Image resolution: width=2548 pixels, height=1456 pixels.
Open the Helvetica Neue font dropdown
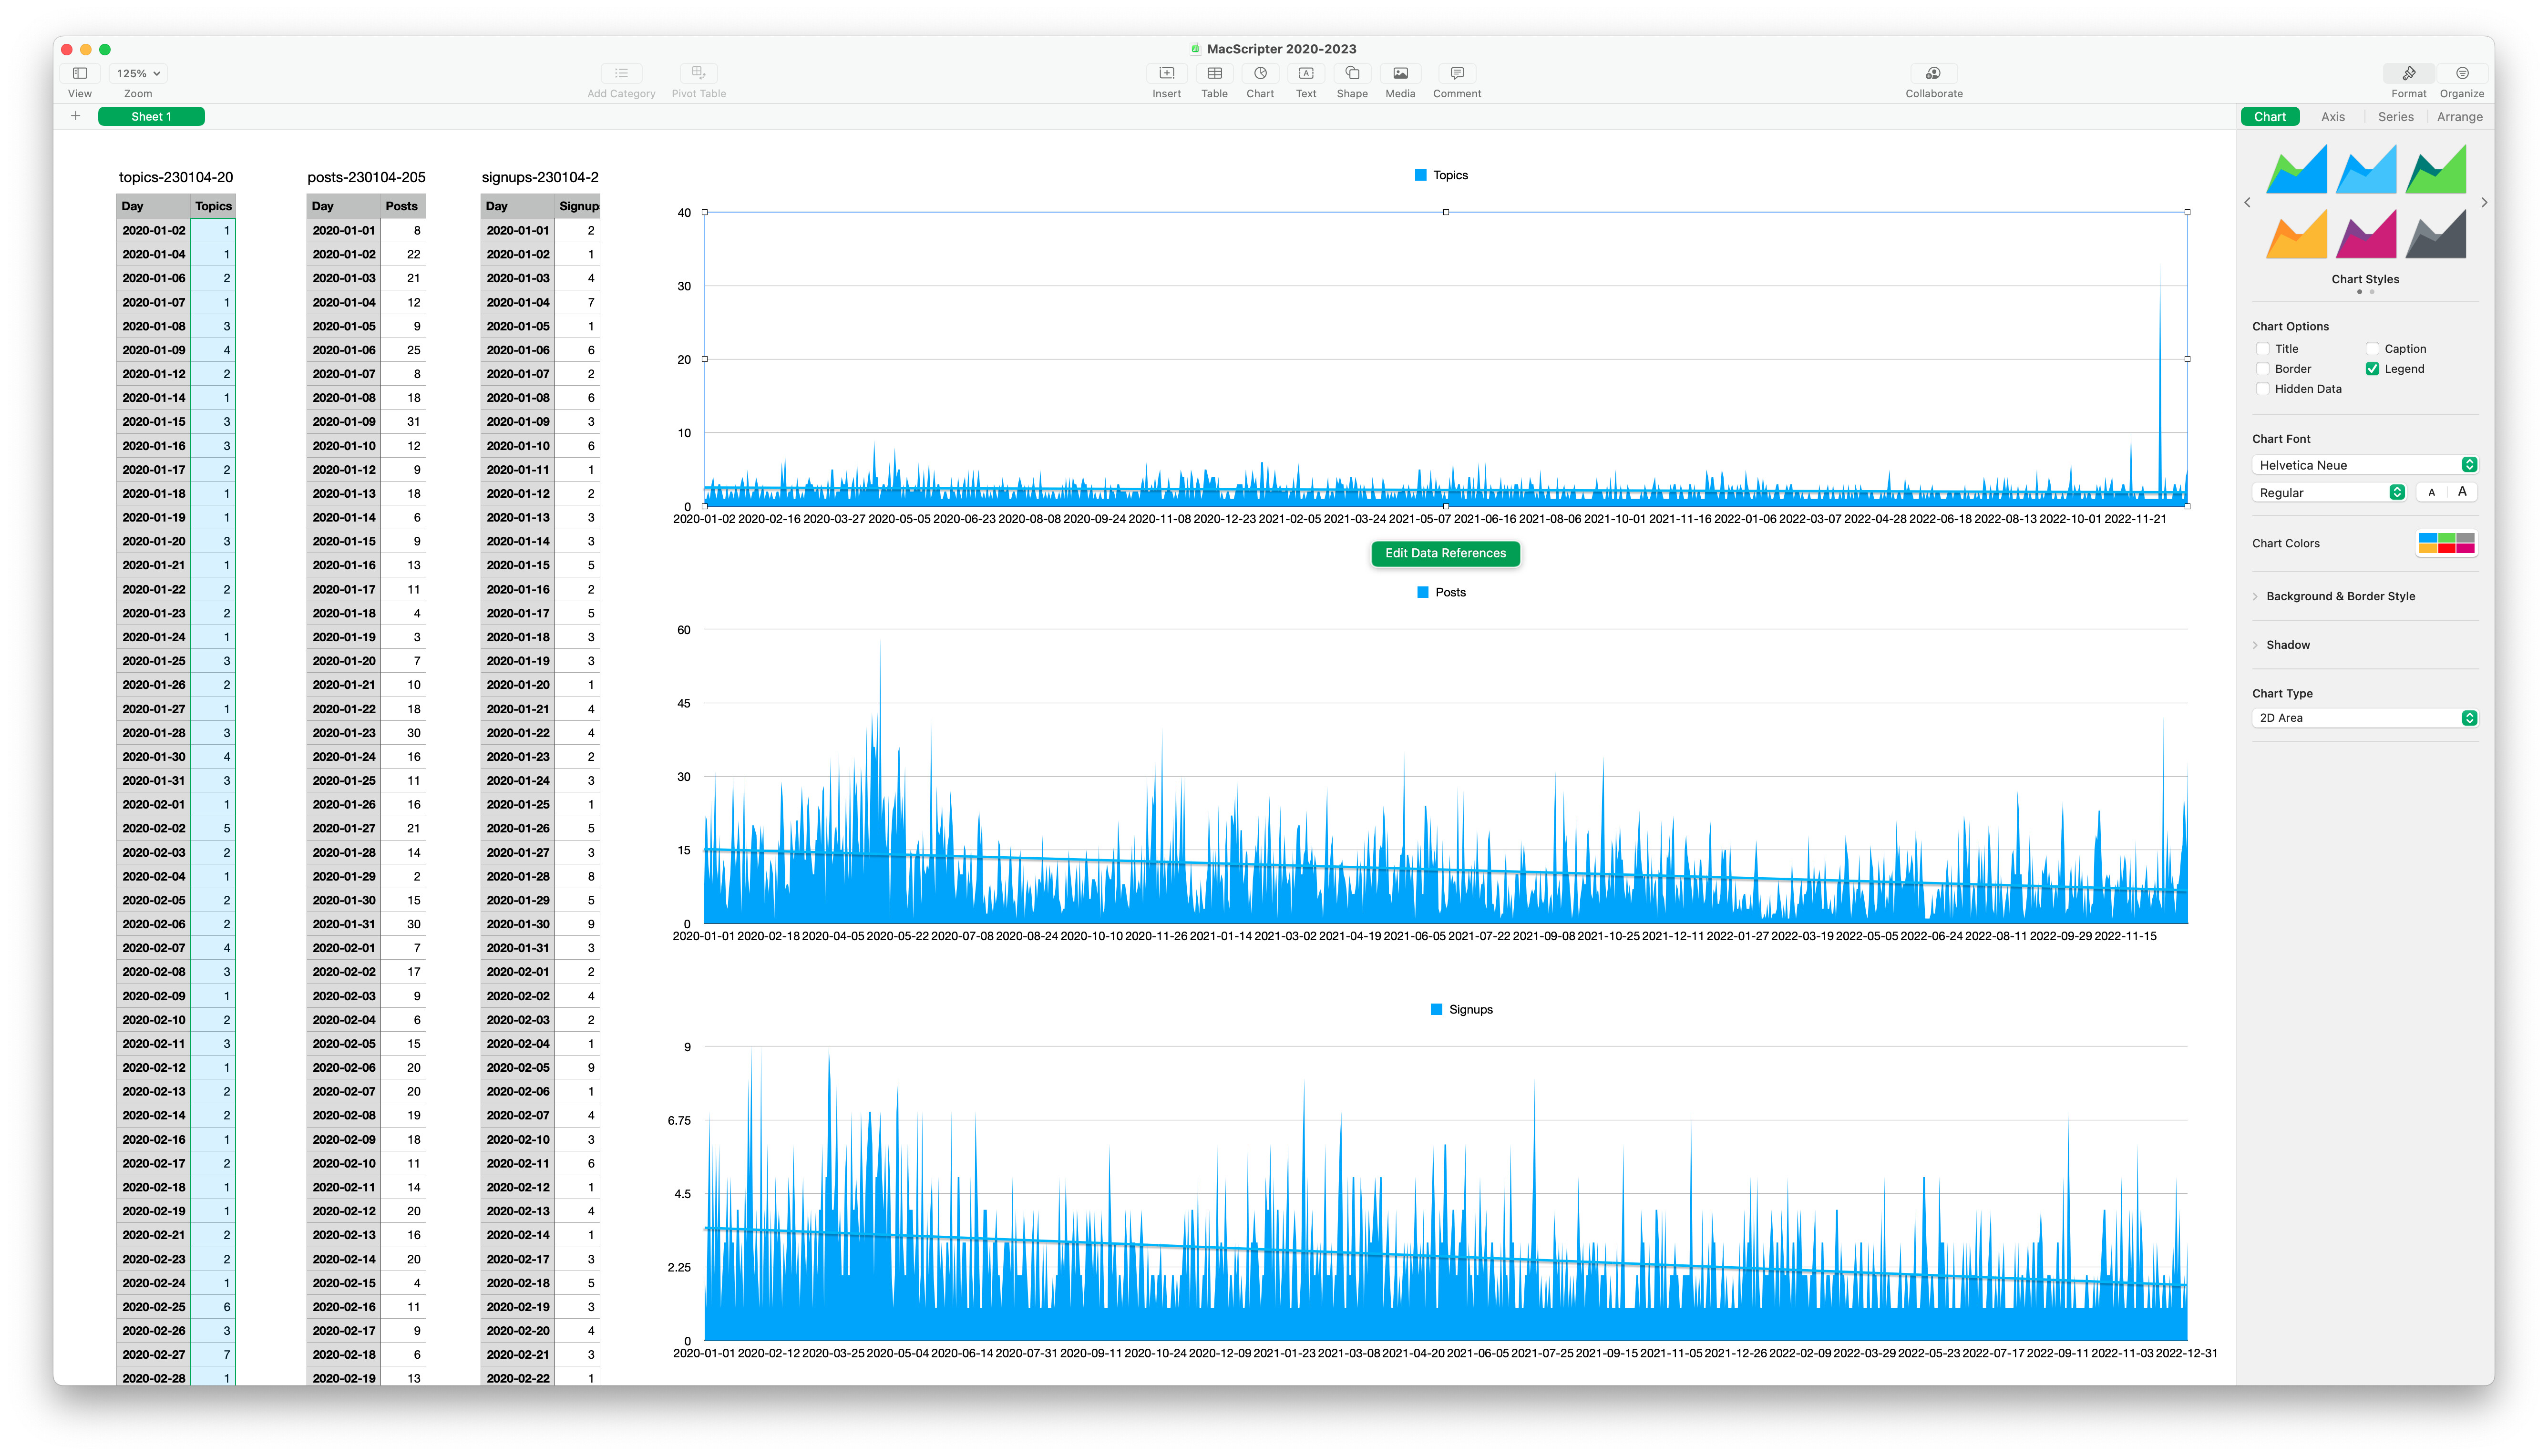pyautogui.click(x=2364, y=465)
